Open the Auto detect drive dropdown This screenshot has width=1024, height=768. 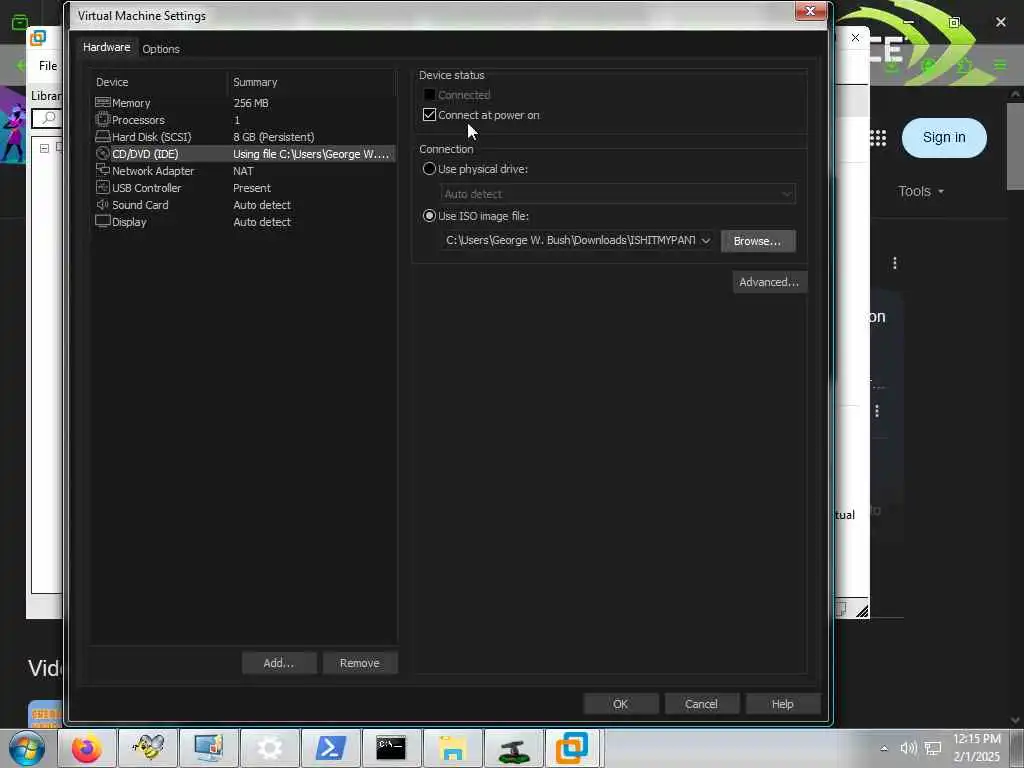click(786, 194)
